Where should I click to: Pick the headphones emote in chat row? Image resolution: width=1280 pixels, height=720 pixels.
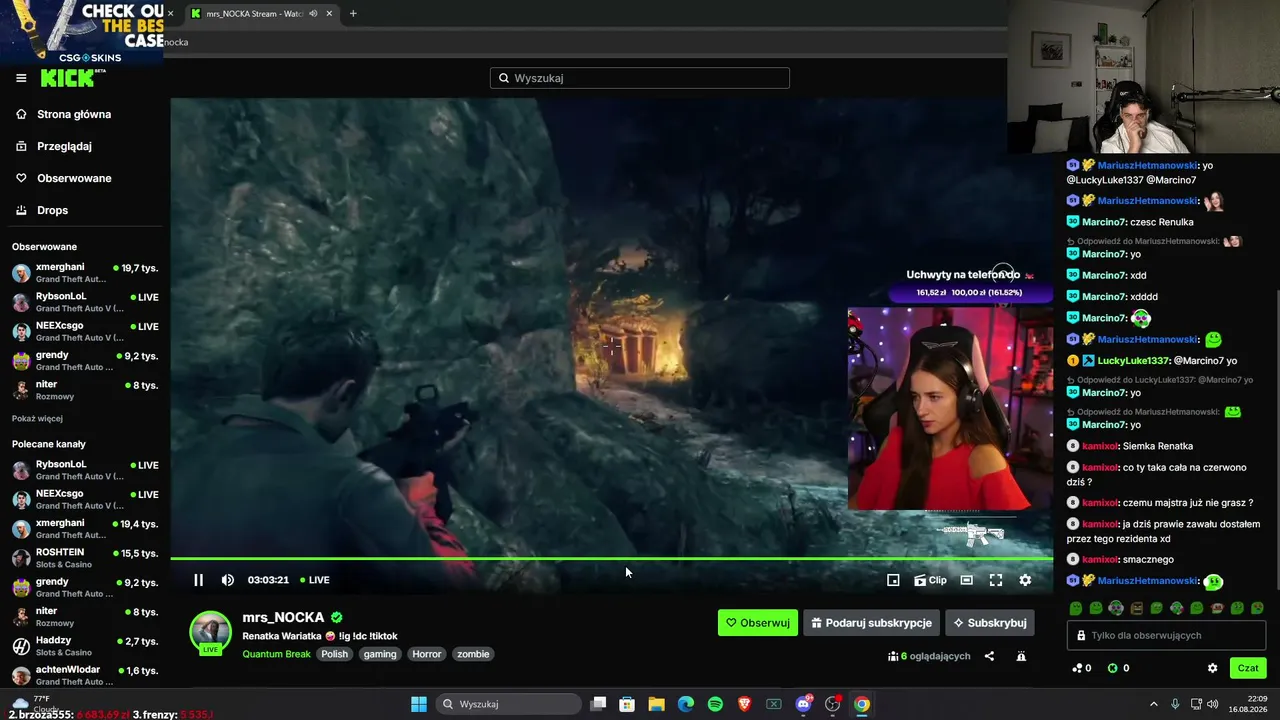click(1116, 608)
